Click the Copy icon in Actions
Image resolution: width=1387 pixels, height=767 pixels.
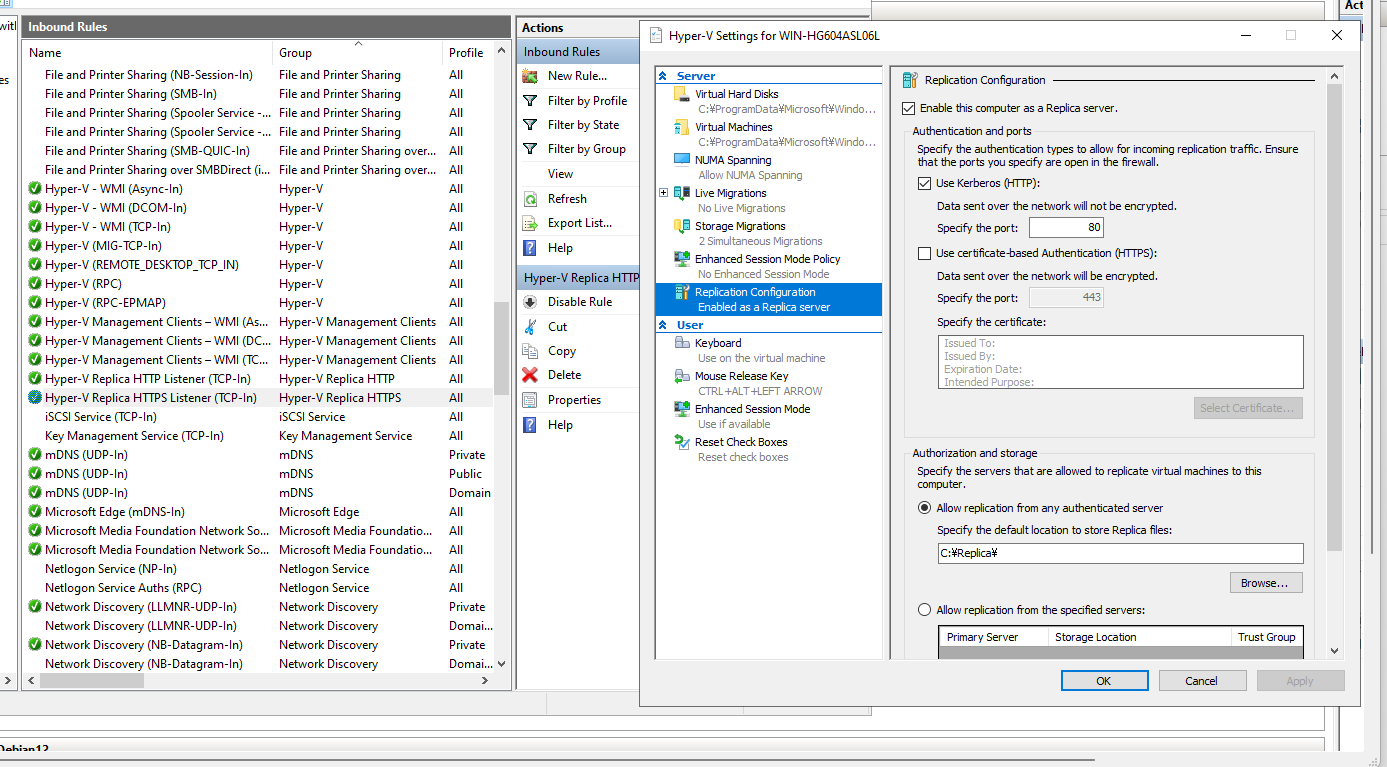(x=530, y=351)
